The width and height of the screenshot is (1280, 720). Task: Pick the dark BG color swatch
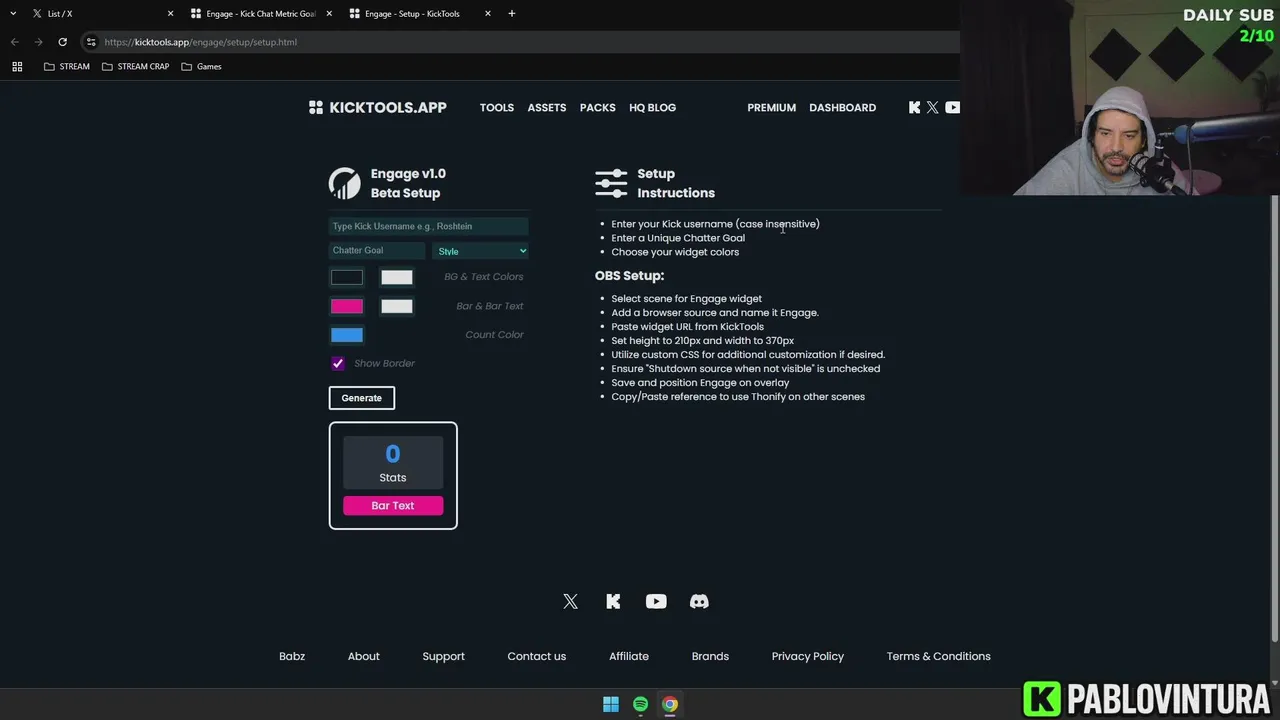click(x=347, y=277)
